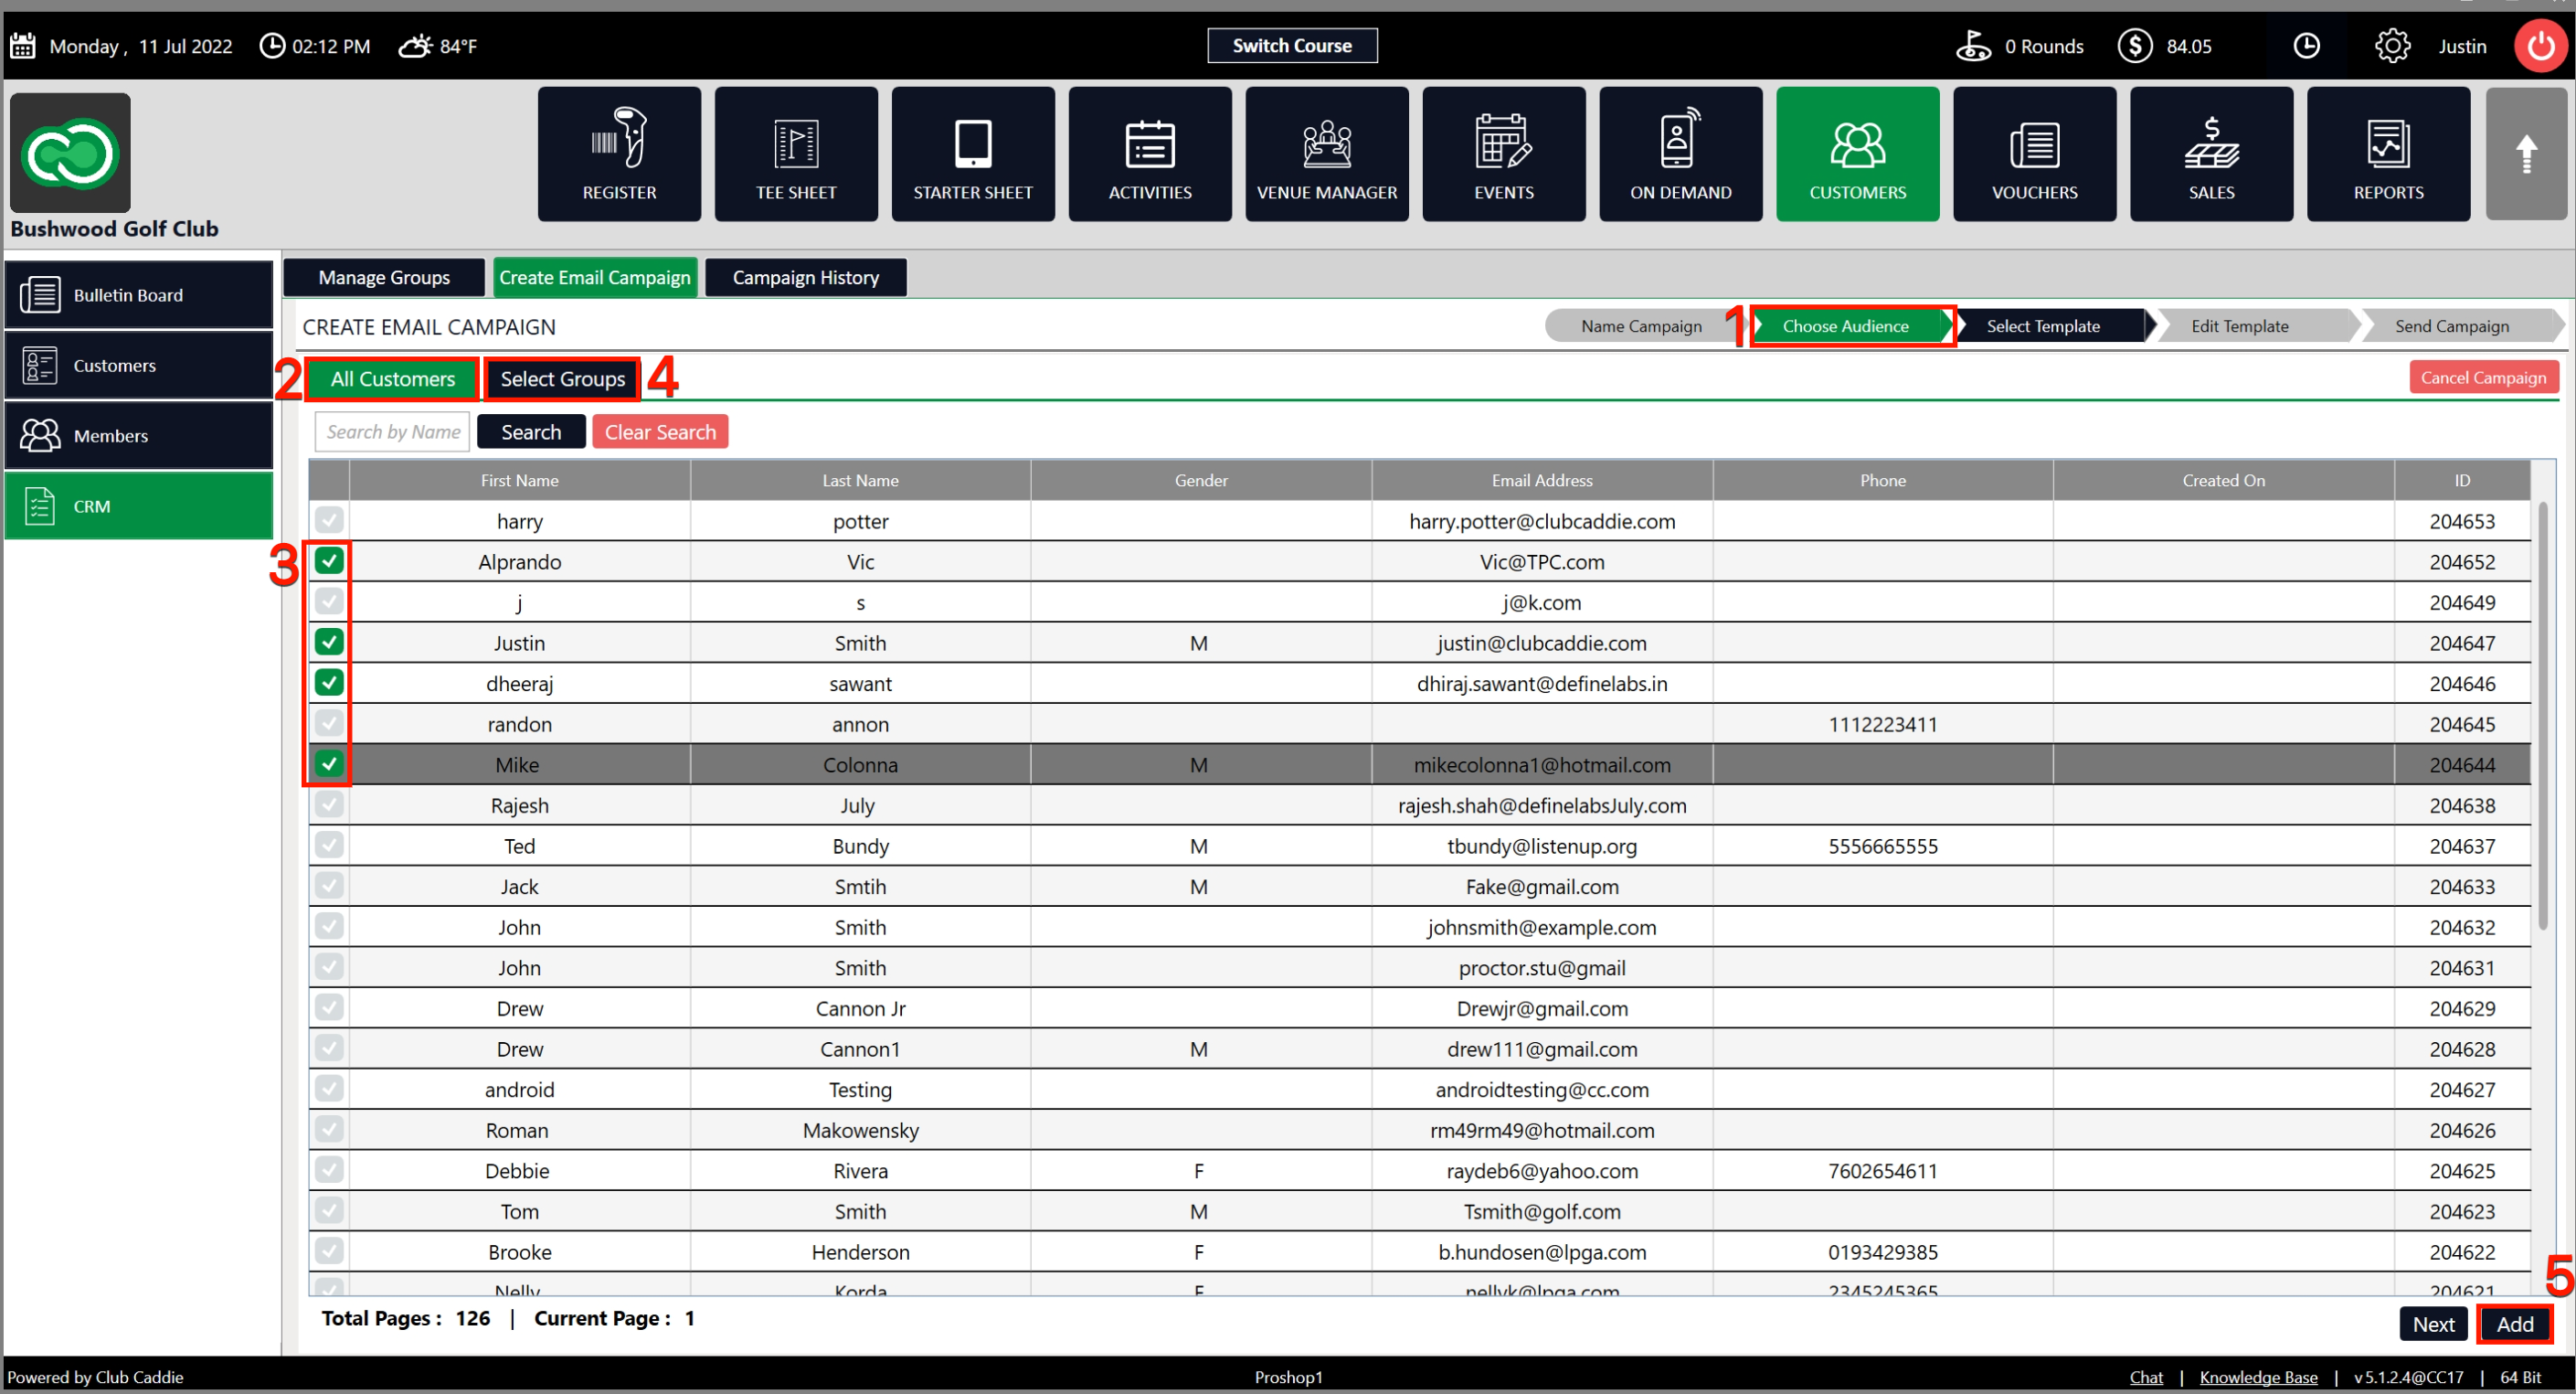Open the settings gear icon
This screenshot has height=1394, width=2576.
(x=2392, y=46)
